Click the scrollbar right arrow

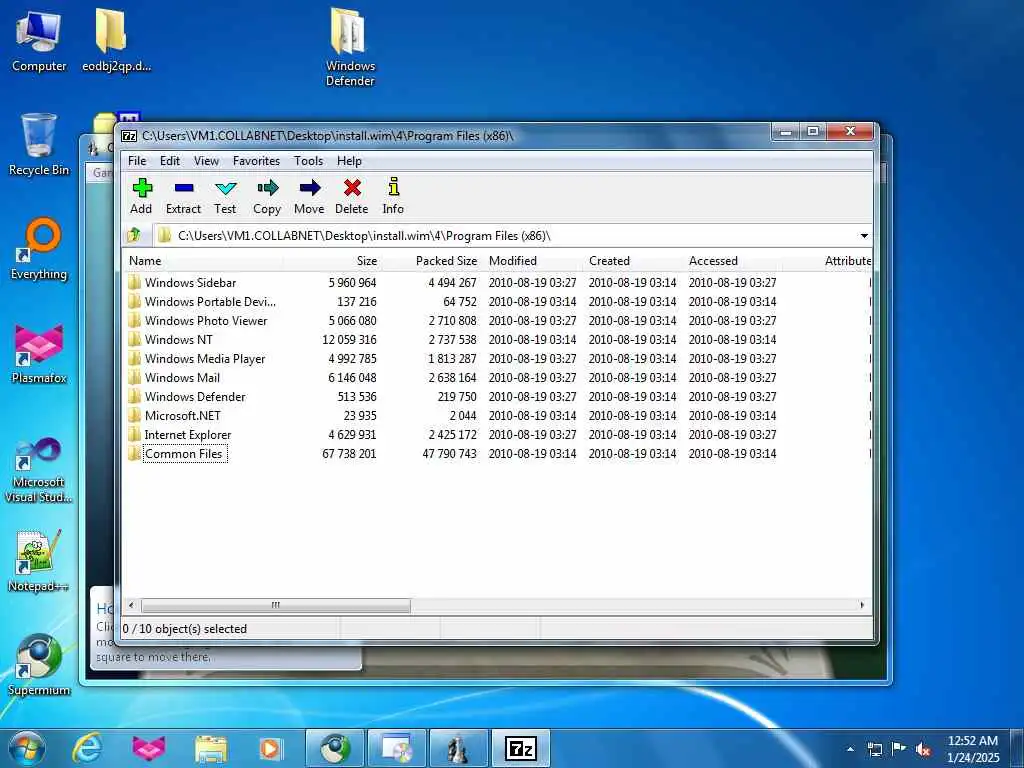pyautogui.click(x=862, y=605)
